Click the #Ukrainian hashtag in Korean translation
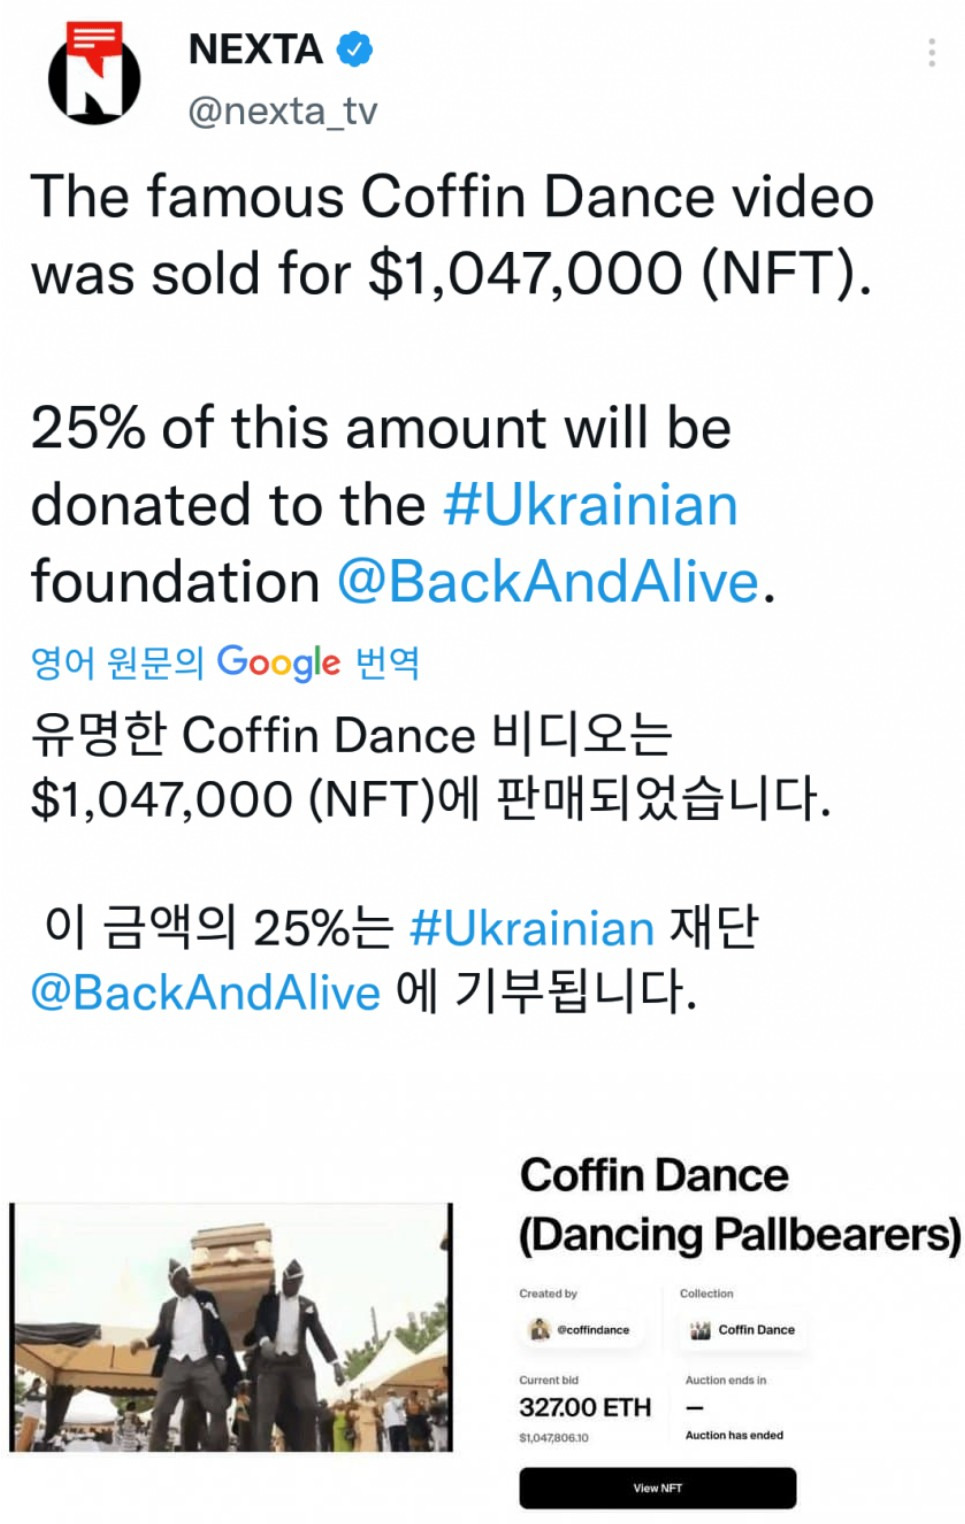 click(x=532, y=928)
